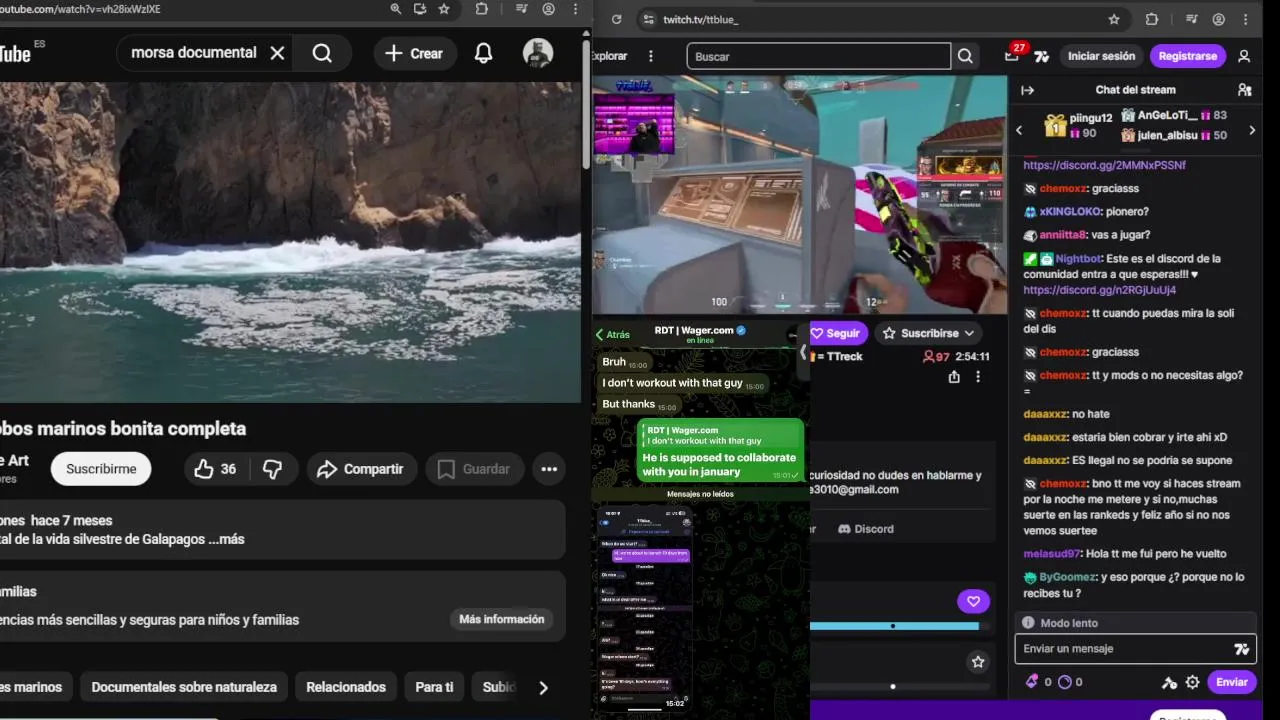The height and width of the screenshot is (720, 1280).
Task: Collapse the Twitch chat panel
Action: [x=1027, y=90]
